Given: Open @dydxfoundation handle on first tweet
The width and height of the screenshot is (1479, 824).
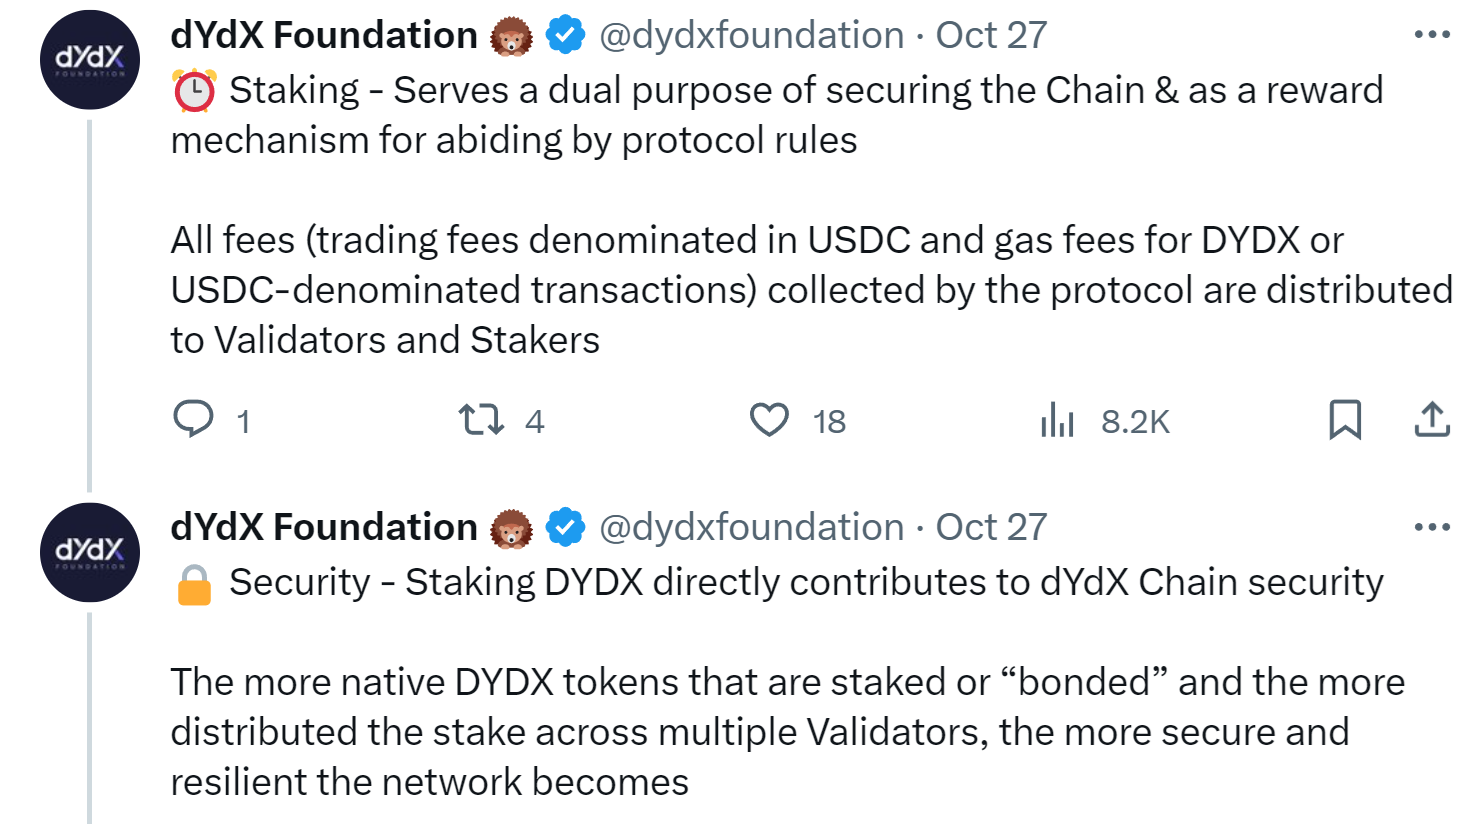Looking at the screenshot, I should pos(751,35).
